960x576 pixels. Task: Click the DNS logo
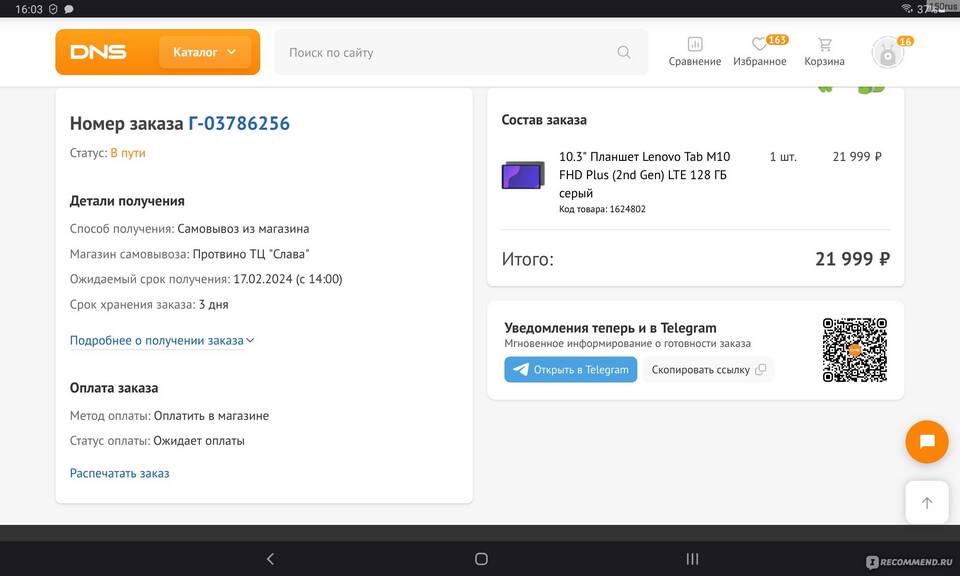pos(98,52)
